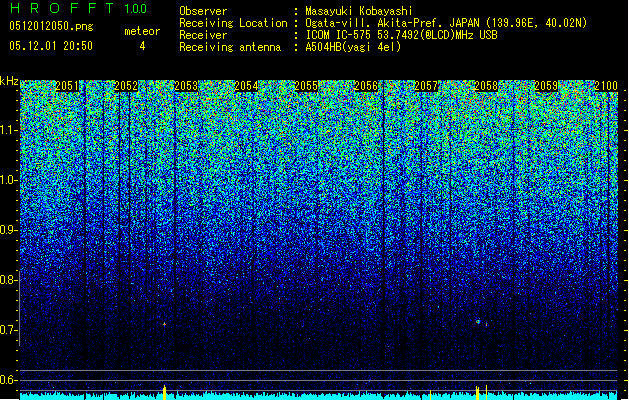
Task: Click the 2053 time marker
Action: (186, 86)
